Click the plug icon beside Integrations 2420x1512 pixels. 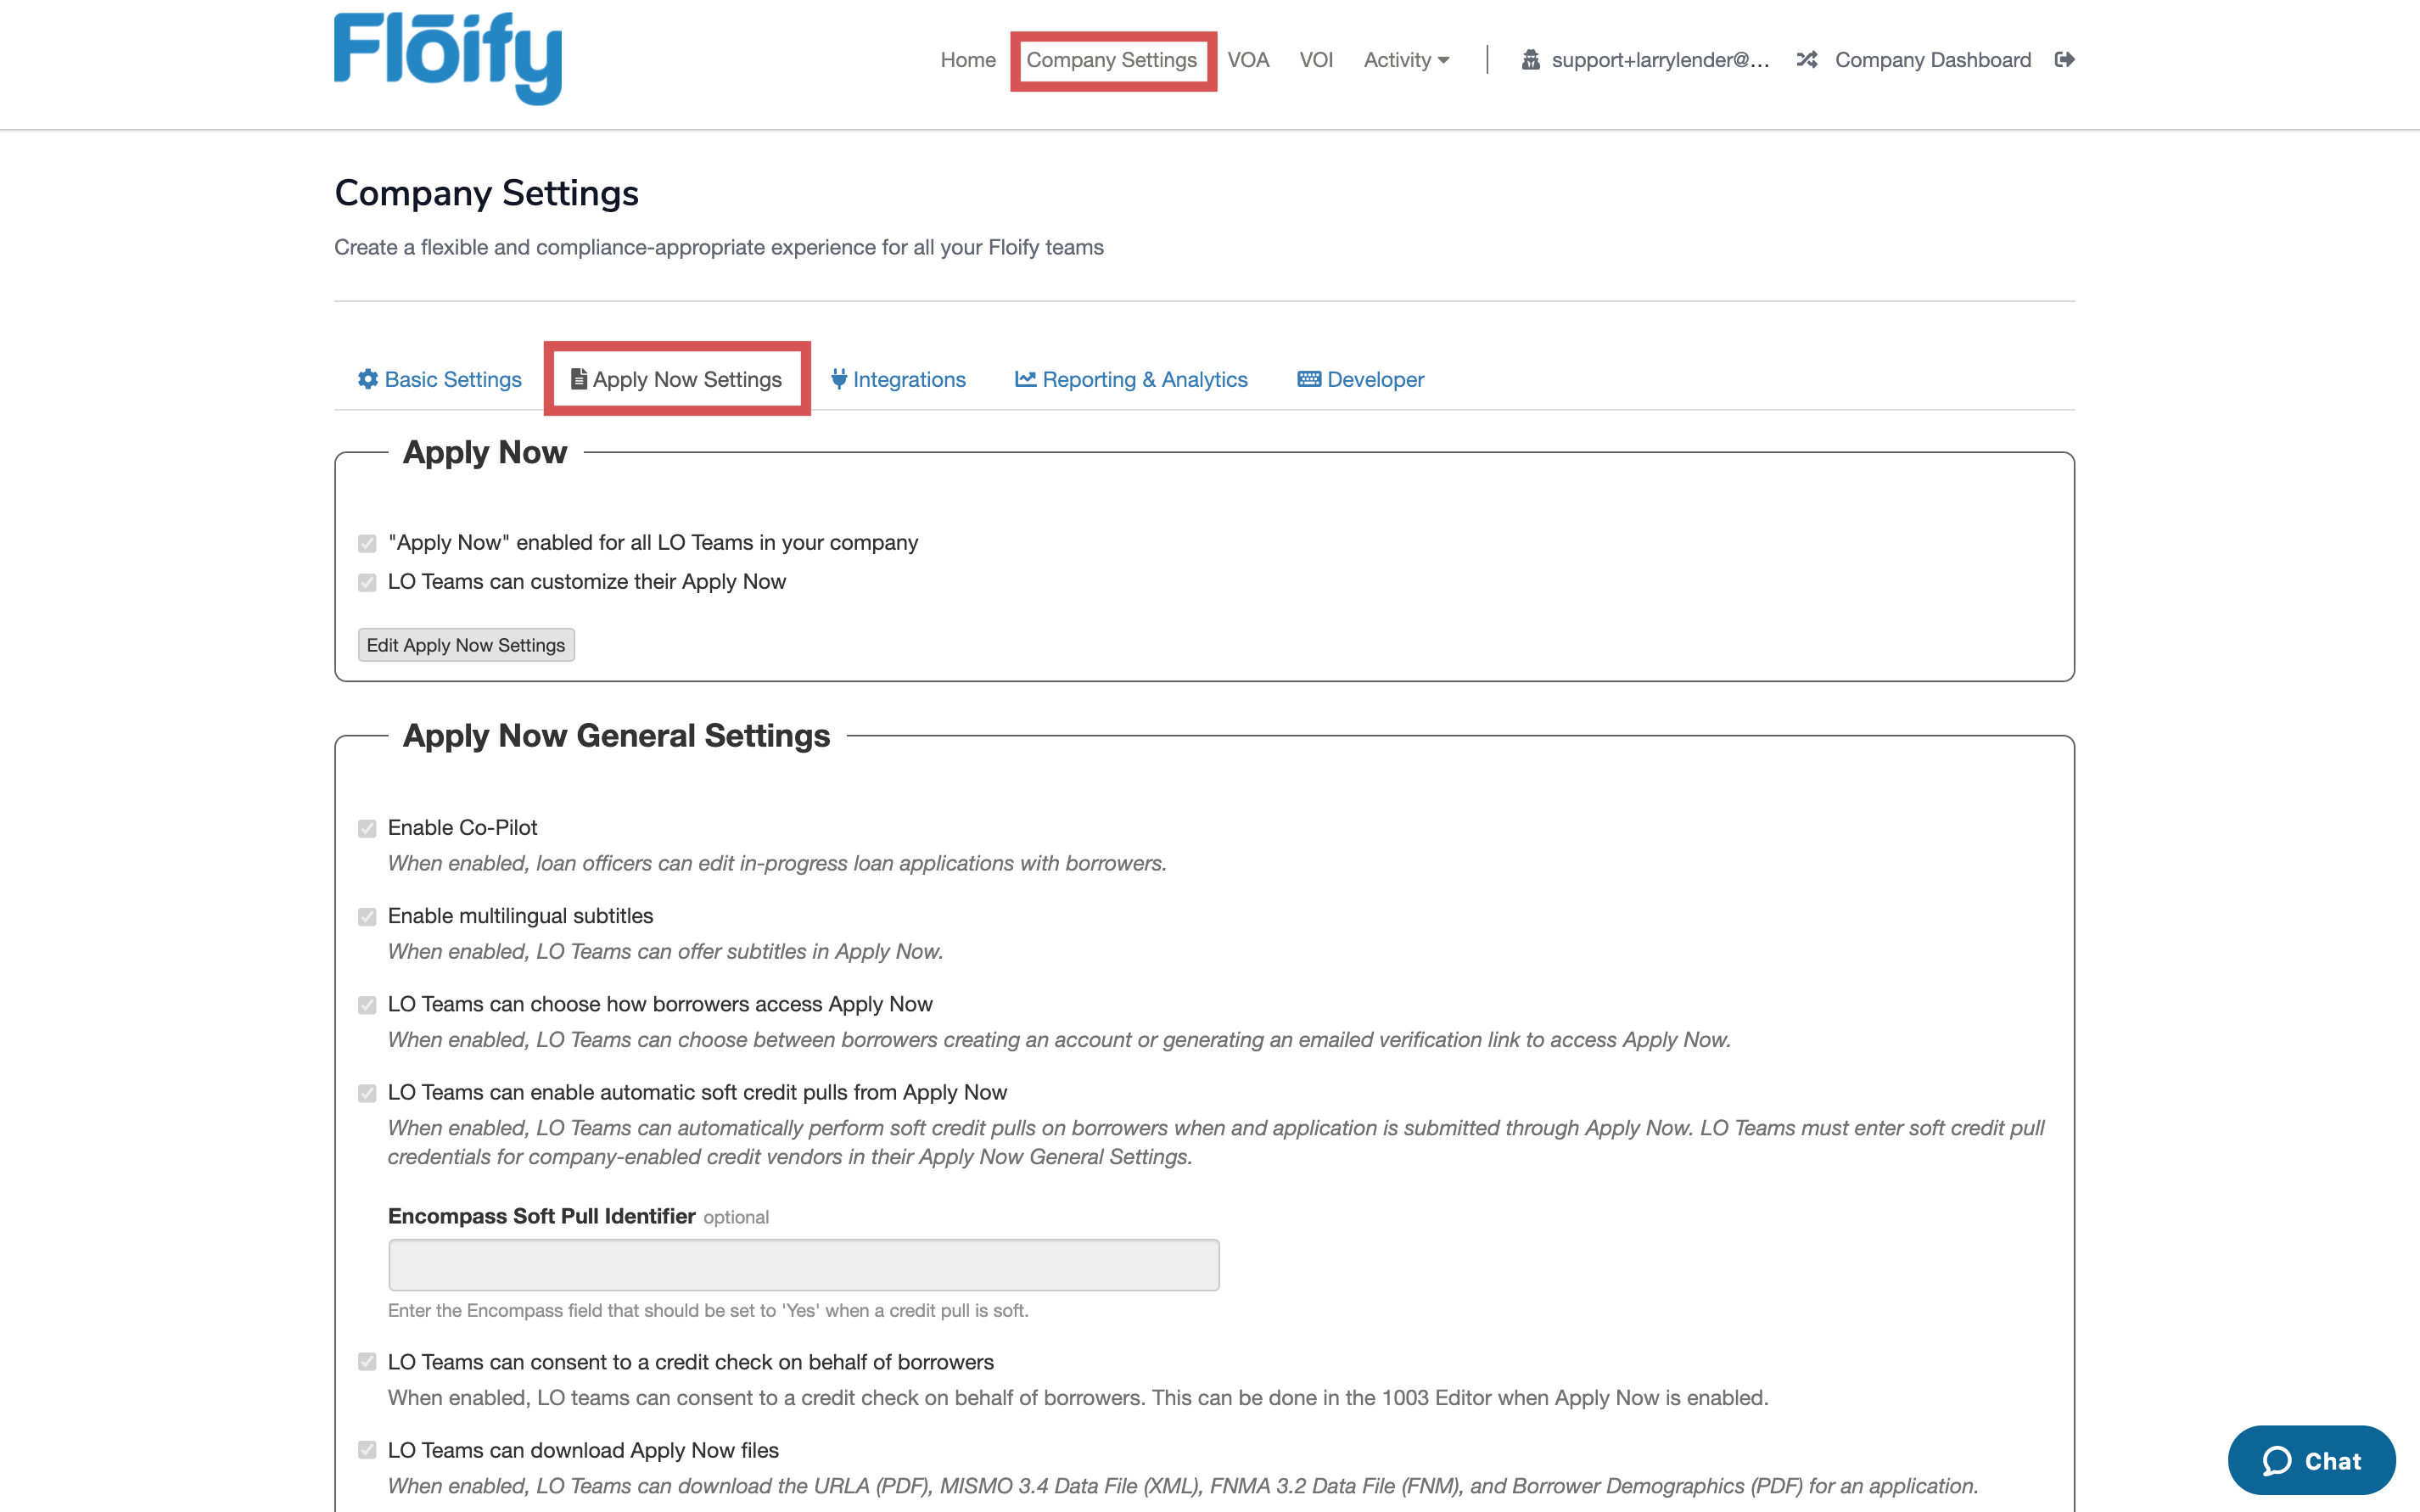840,379
